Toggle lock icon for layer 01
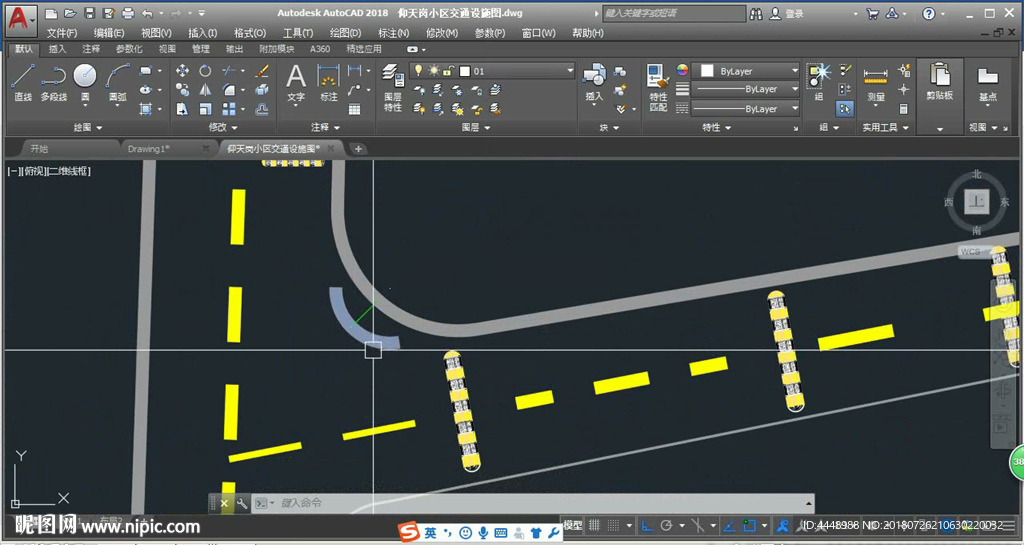Image resolution: width=1024 pixels, height=545 pixels. coord(448,70)
